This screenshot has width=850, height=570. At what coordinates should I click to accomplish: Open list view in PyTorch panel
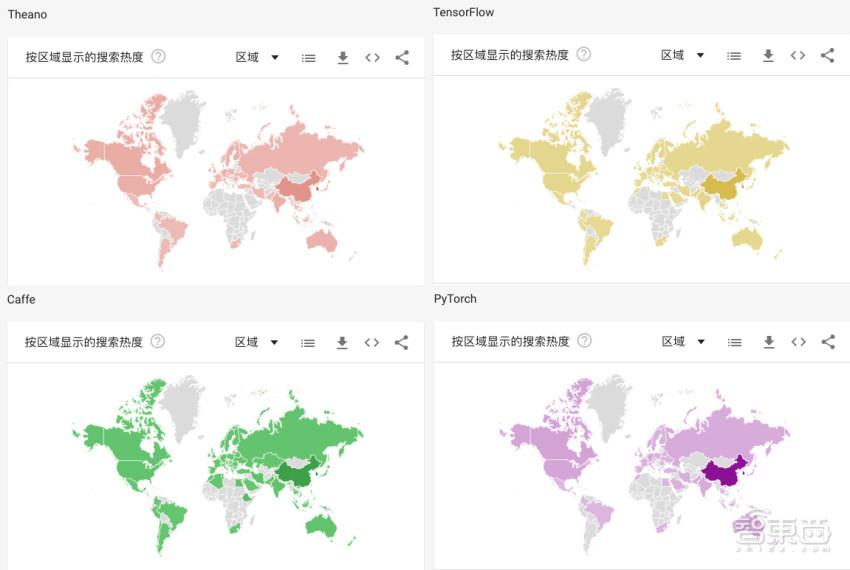click(x=734, y=342)
